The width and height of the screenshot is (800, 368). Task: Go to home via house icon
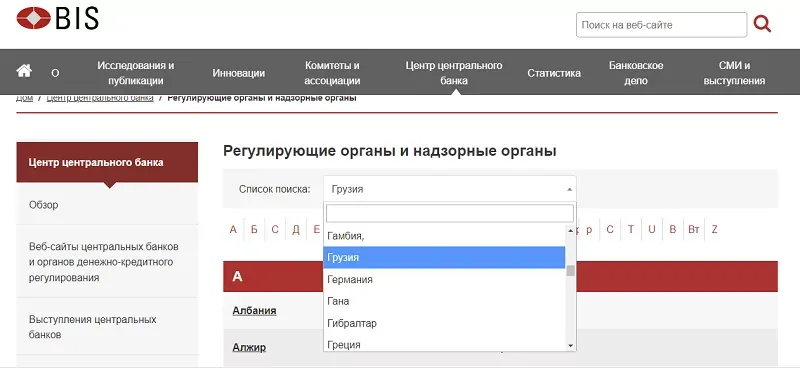point(24,71)
